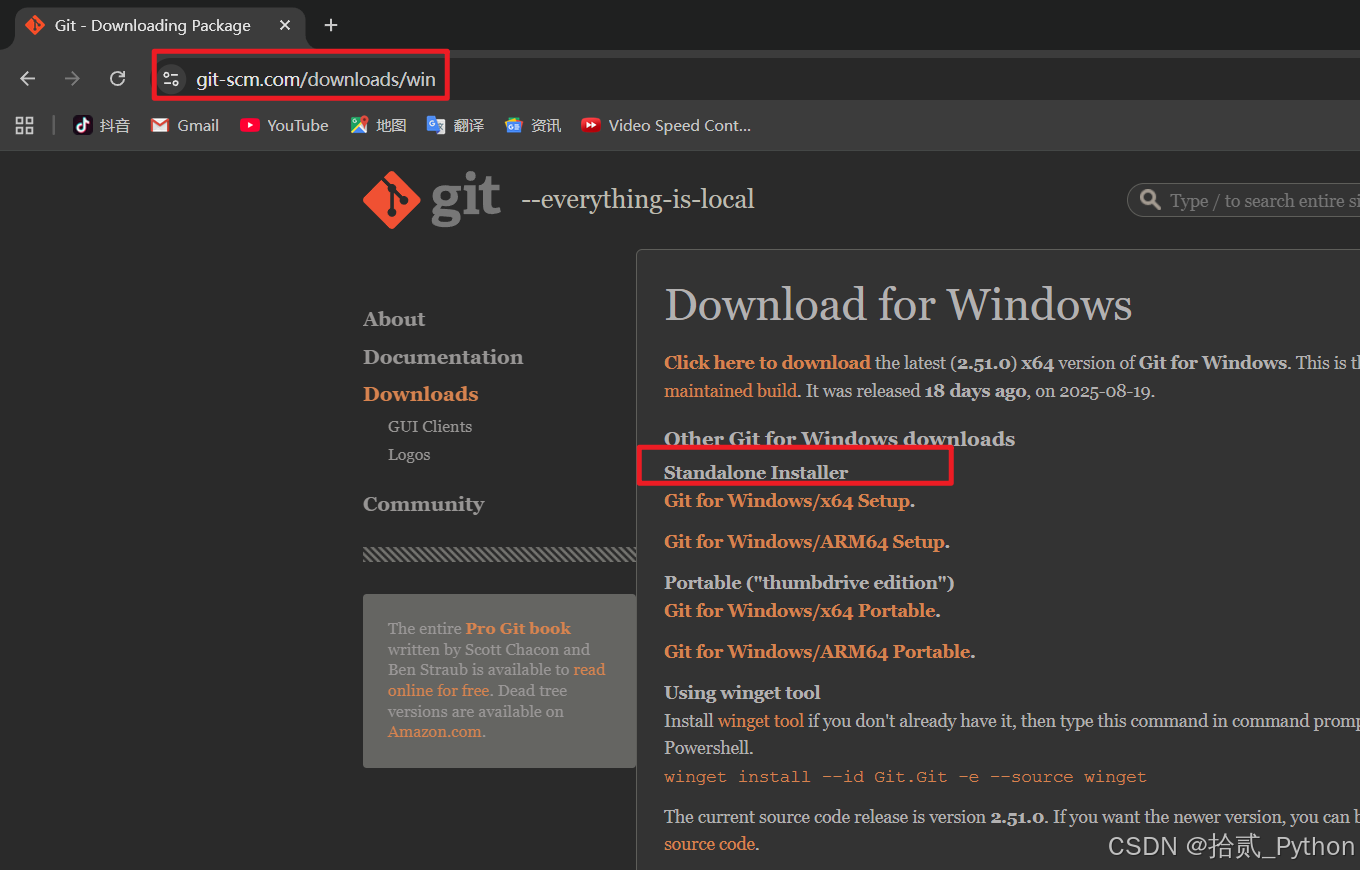Screen dimensions: 1360x870
Task: Download Git for Windows/ARM64 Portable
Action: pos(817,651)
